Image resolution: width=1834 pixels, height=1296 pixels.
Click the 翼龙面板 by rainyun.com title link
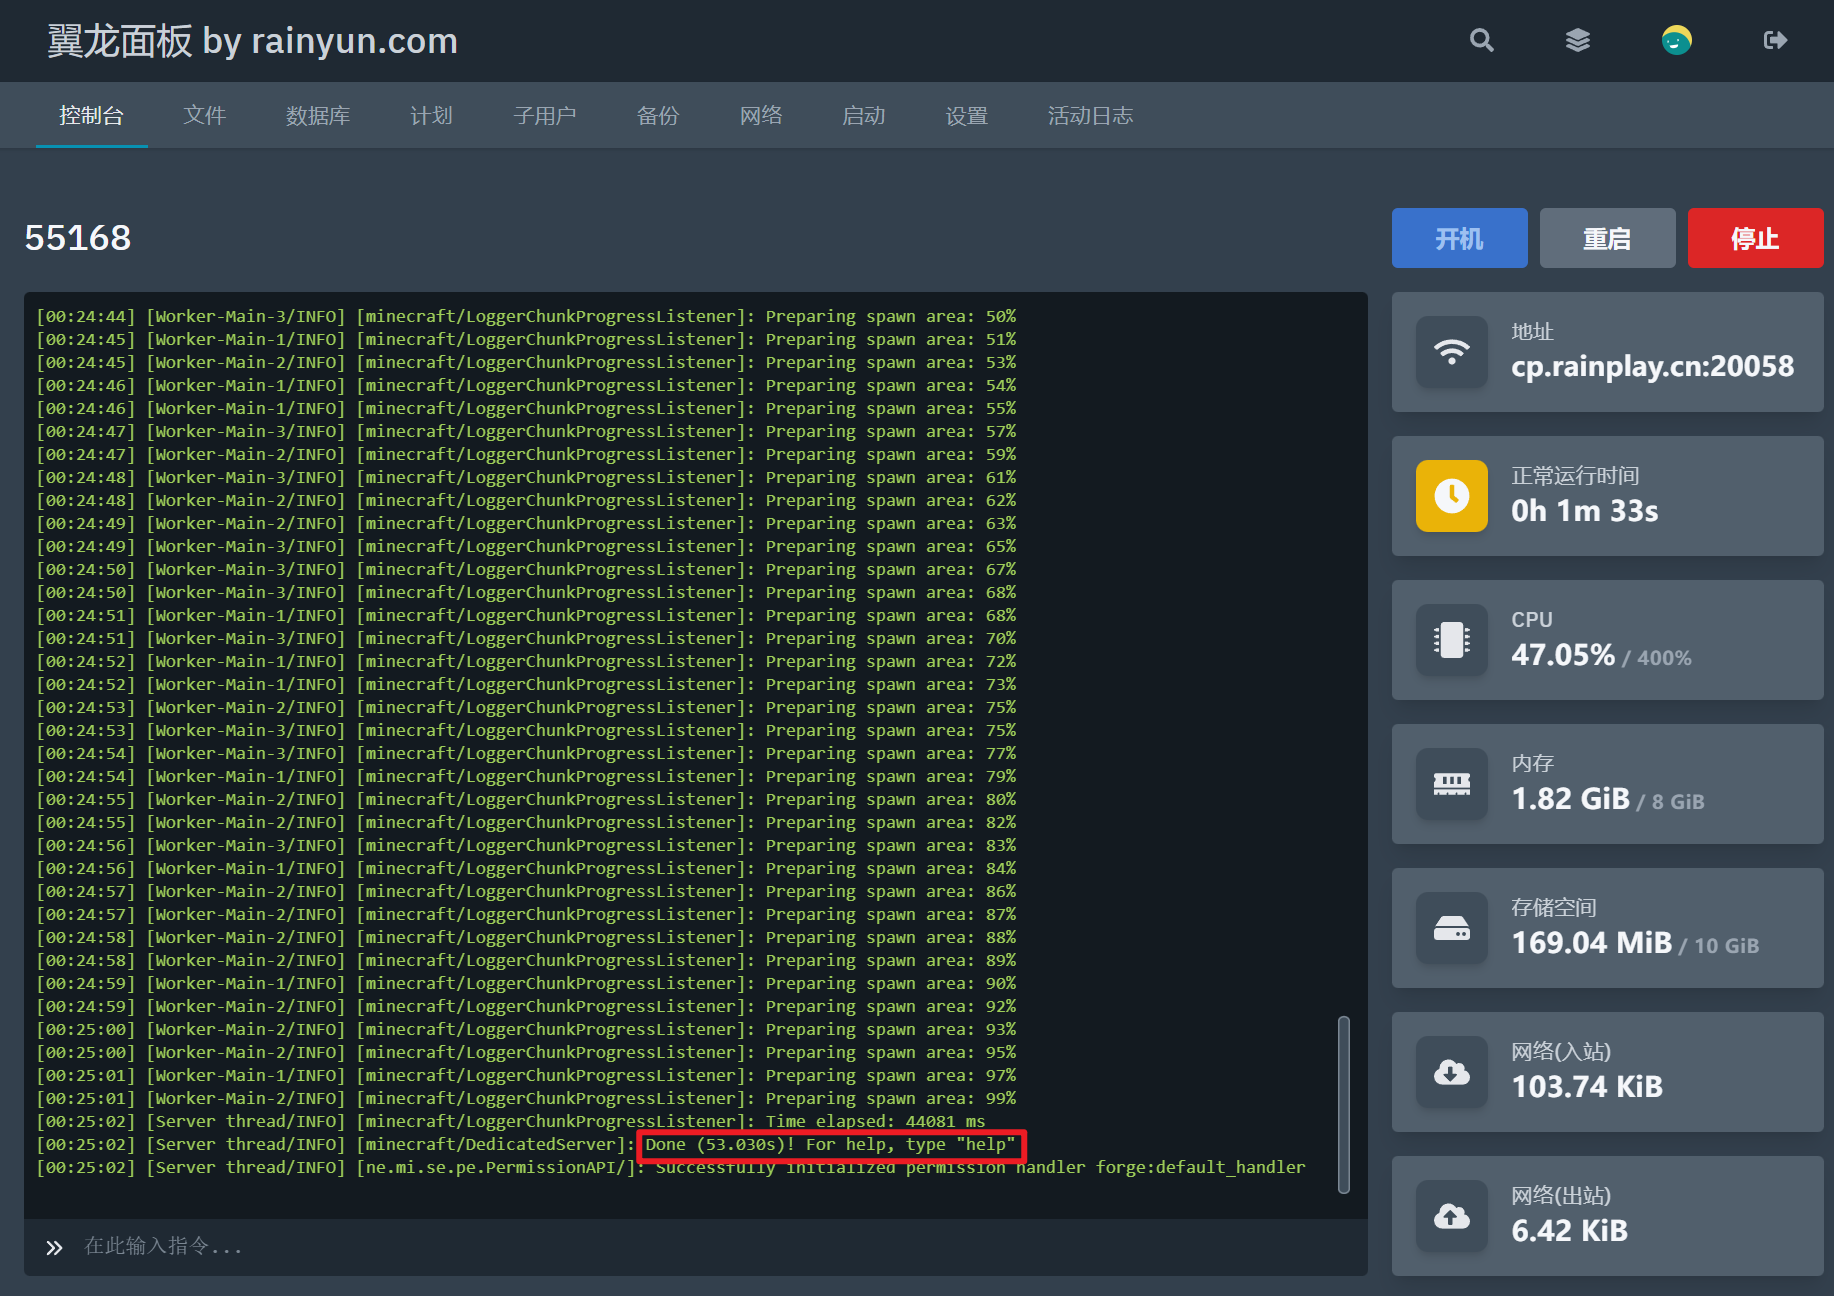pos(252,41)
